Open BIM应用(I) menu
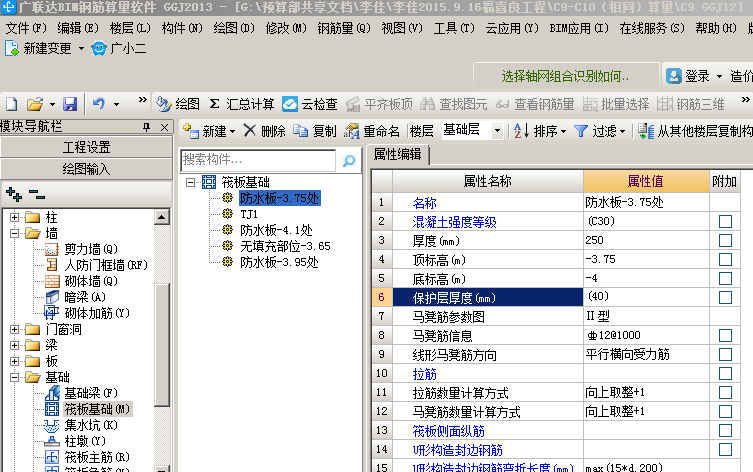This screenshot has width=753, height=472. tap(579, 28)
